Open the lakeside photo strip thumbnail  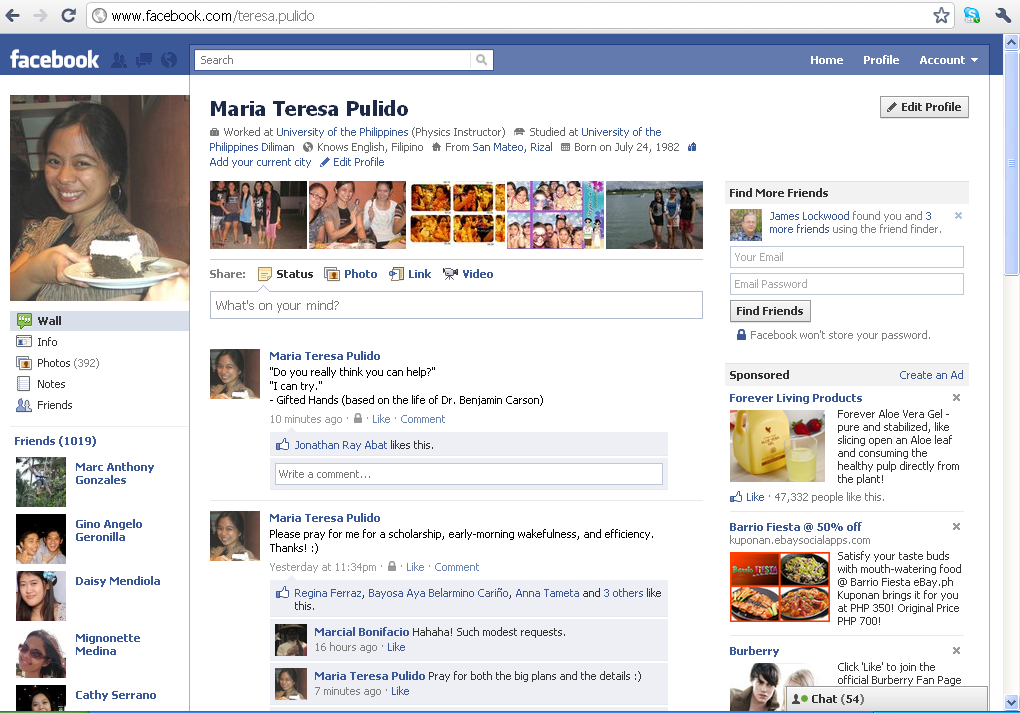tap(654, 215)
